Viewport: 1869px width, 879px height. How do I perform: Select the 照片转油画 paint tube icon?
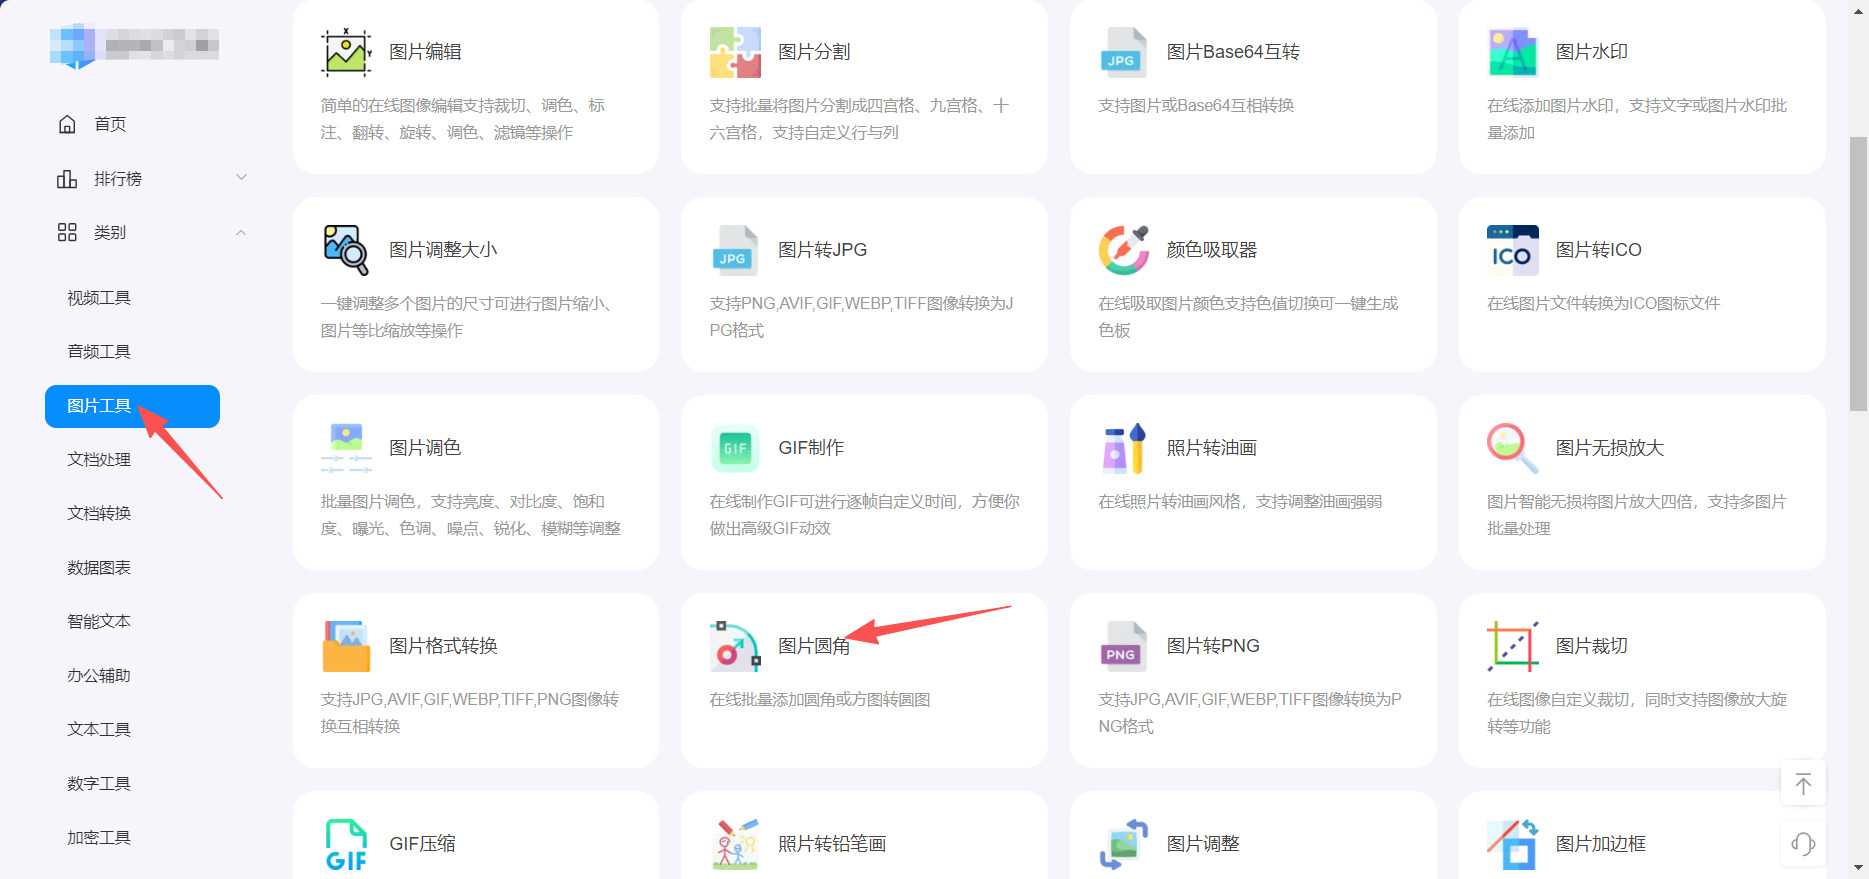tap(1124, 448)
